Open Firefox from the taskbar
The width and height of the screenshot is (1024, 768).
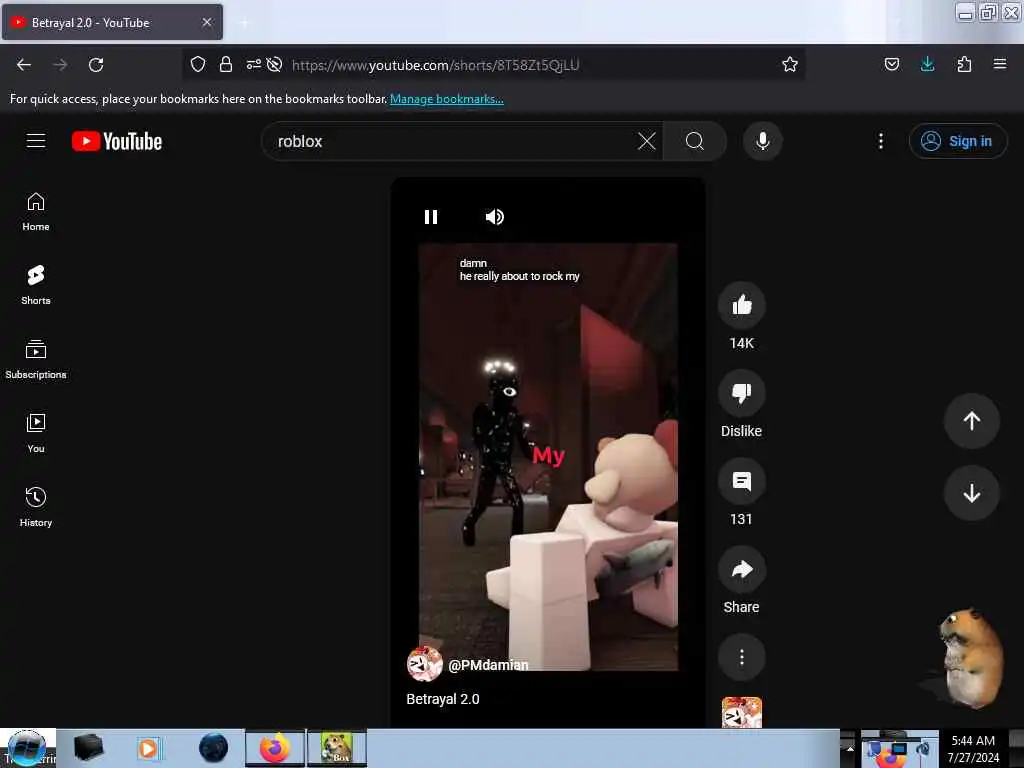click(275, 748)
